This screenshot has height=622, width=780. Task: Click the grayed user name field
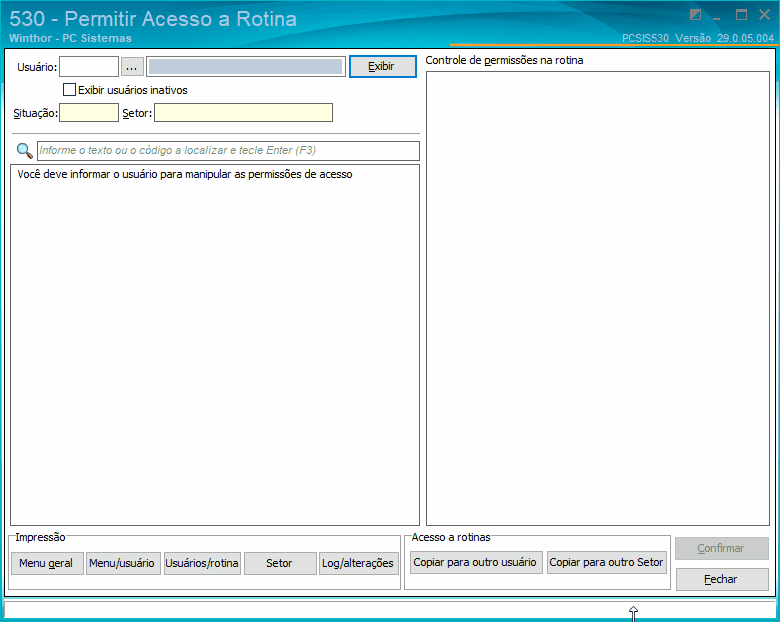point(246,67)
